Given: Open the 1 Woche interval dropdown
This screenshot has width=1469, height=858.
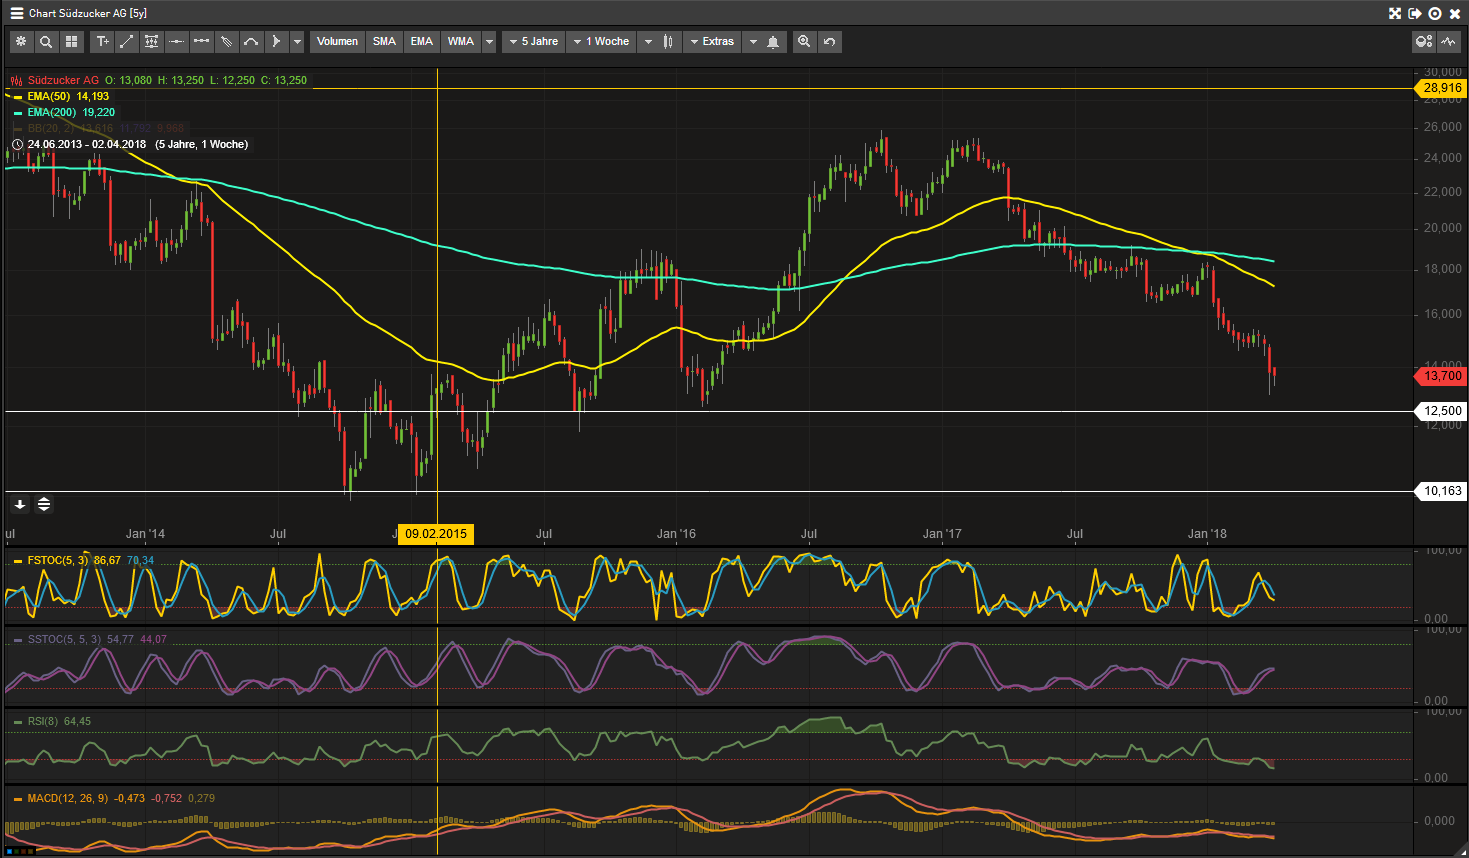Looking at the screenshot, I should (x=601, y=42).
